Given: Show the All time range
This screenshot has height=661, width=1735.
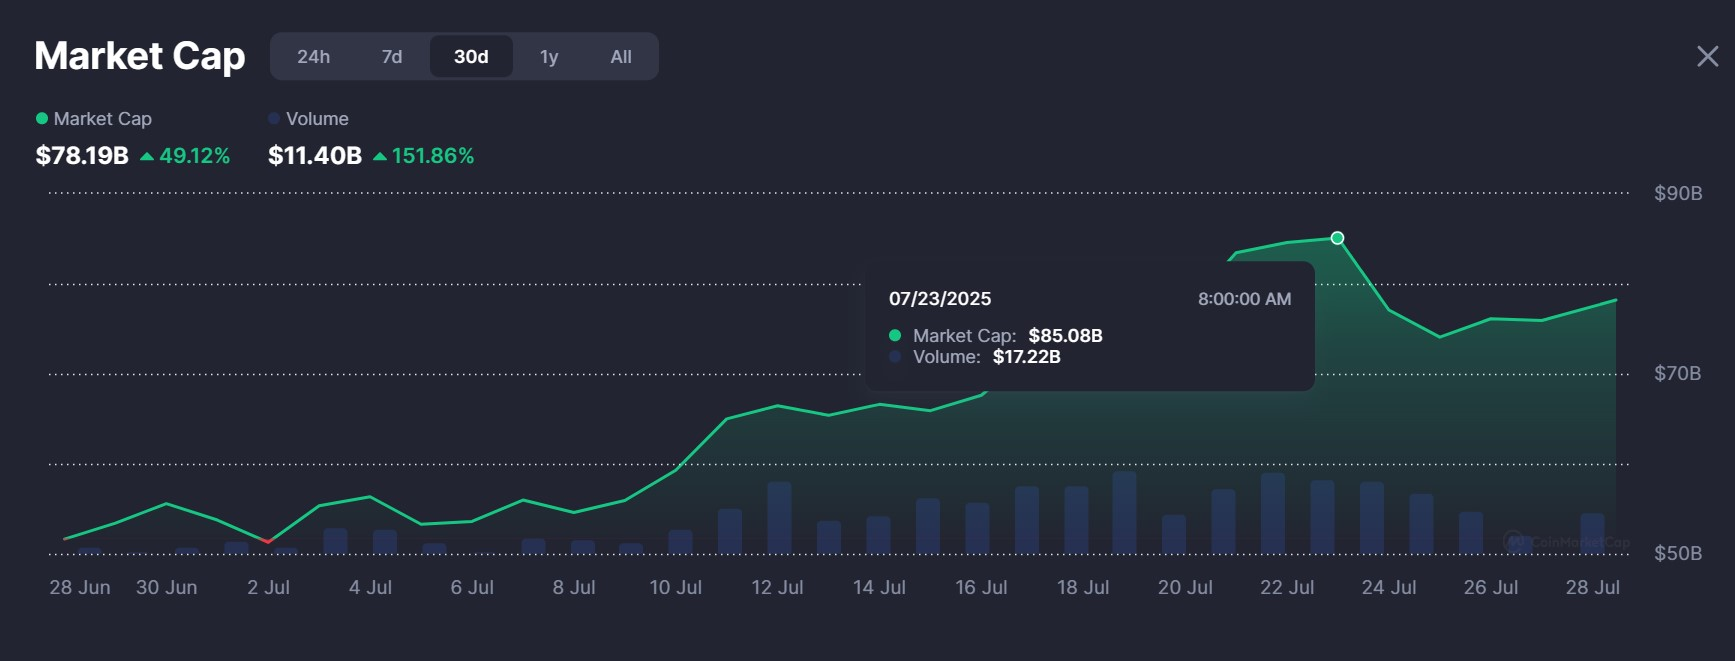Looking at the screenshot, I should click(621, 57).
